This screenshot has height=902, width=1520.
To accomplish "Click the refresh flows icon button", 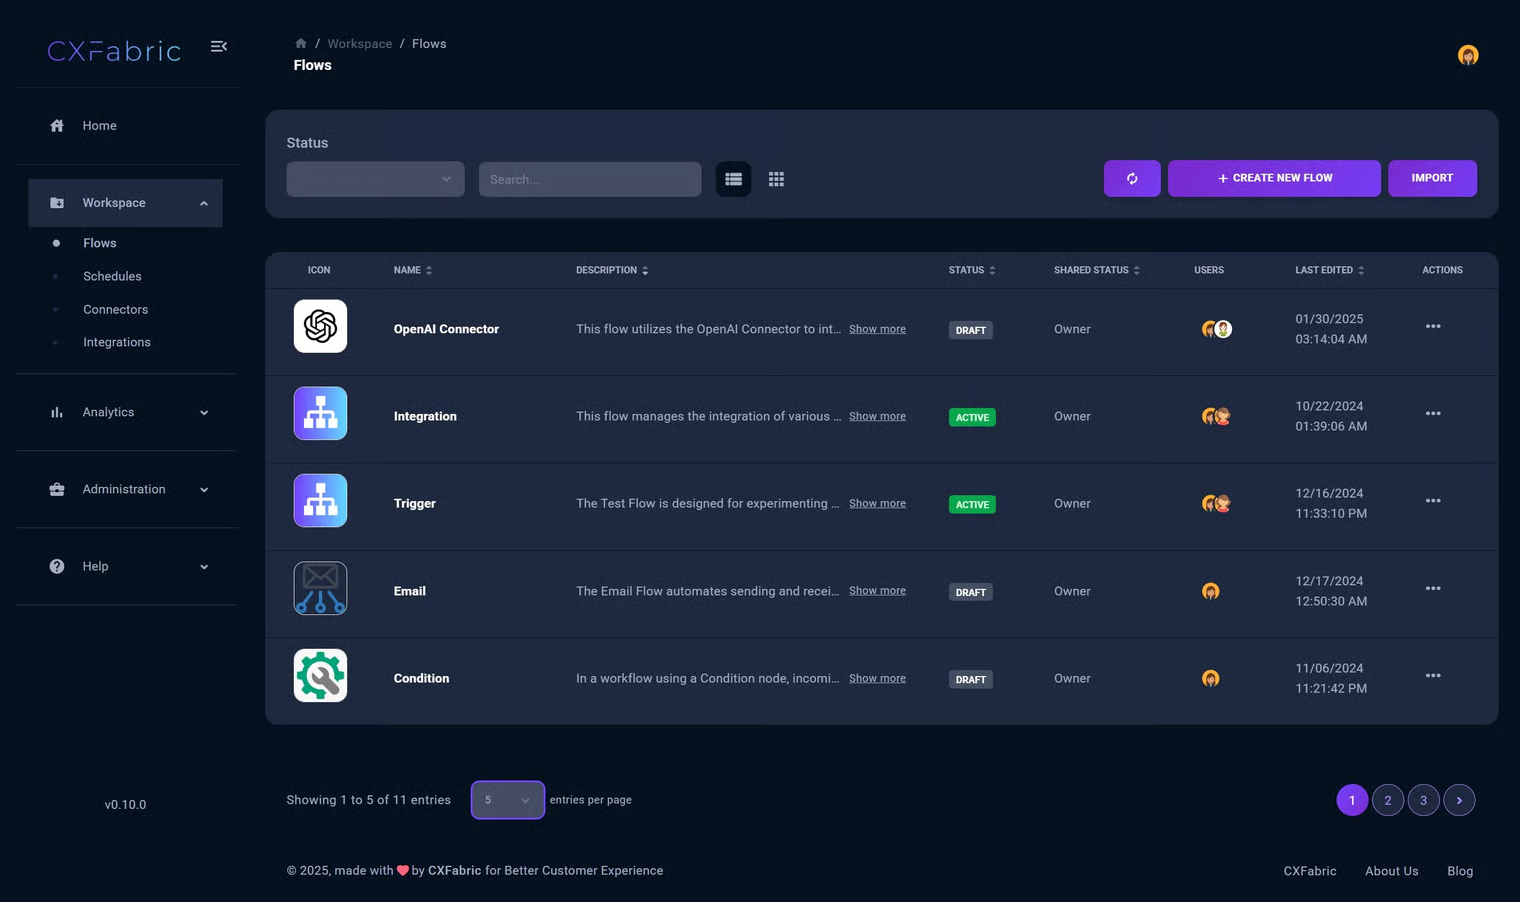I will click(x=1131, y=179).
